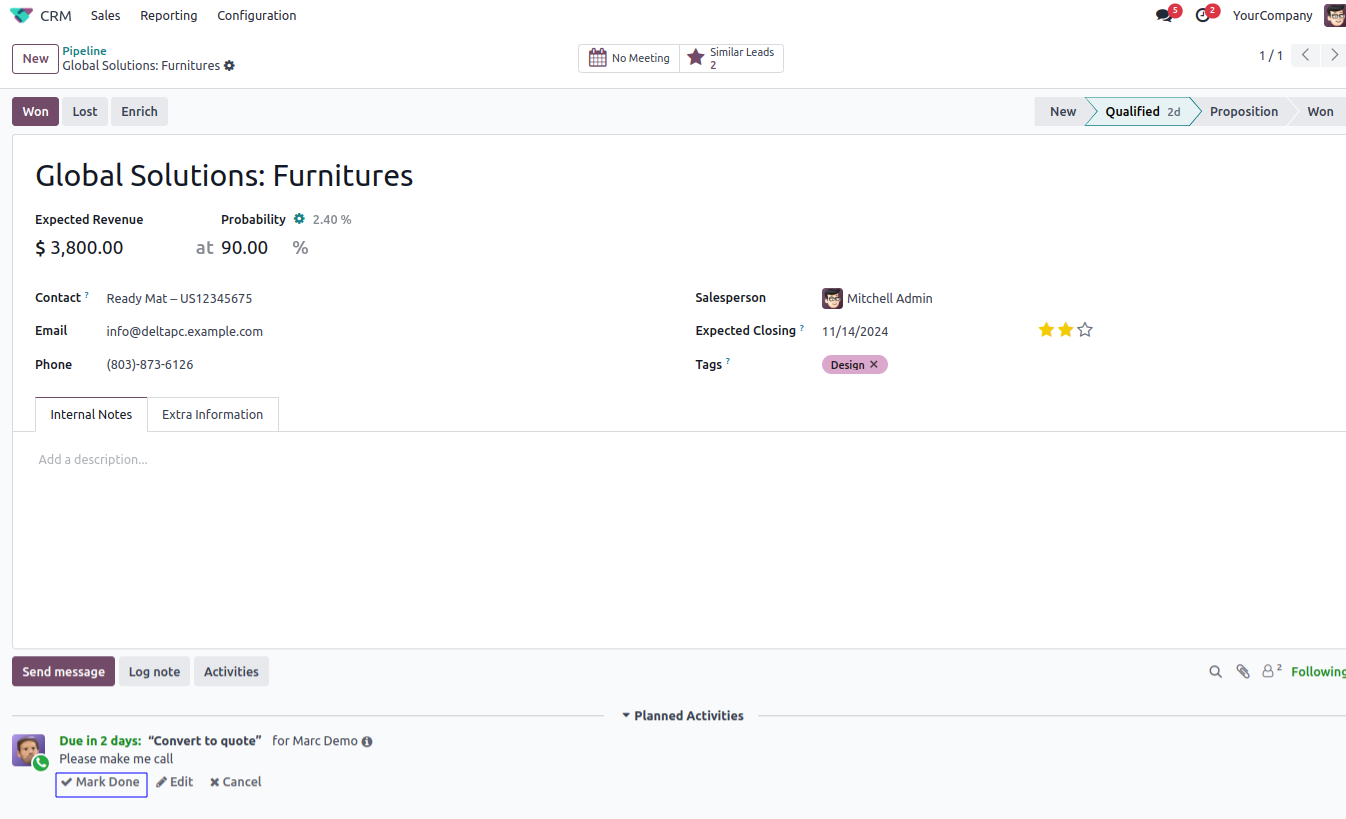Remove the Design tag

click(874, 365)
